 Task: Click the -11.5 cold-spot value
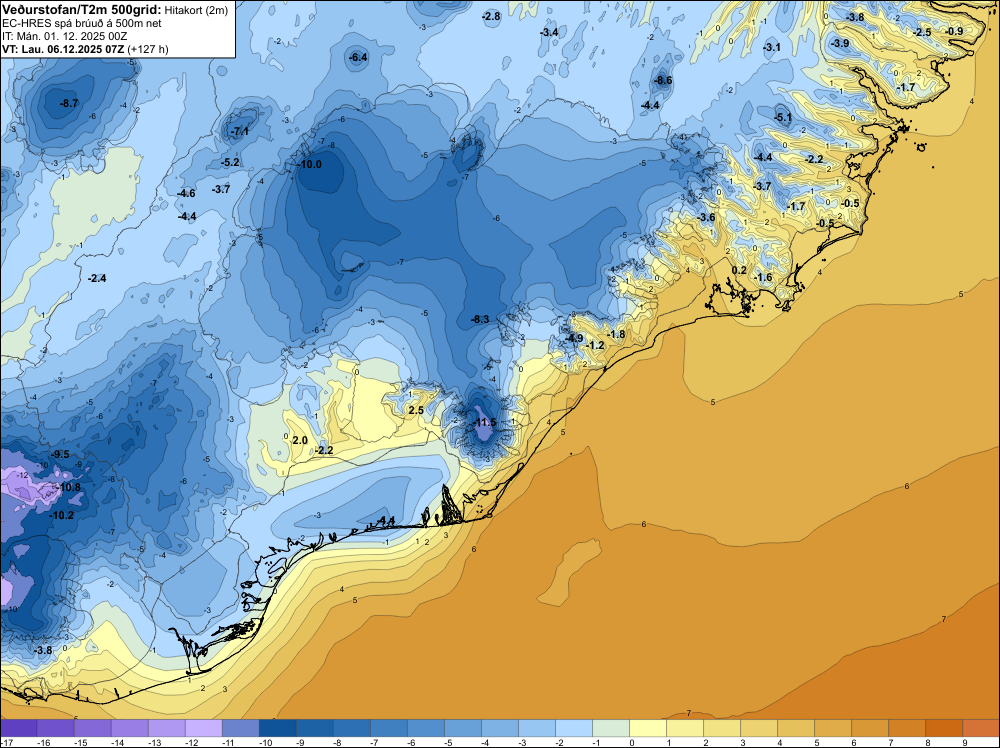(484, 422)
